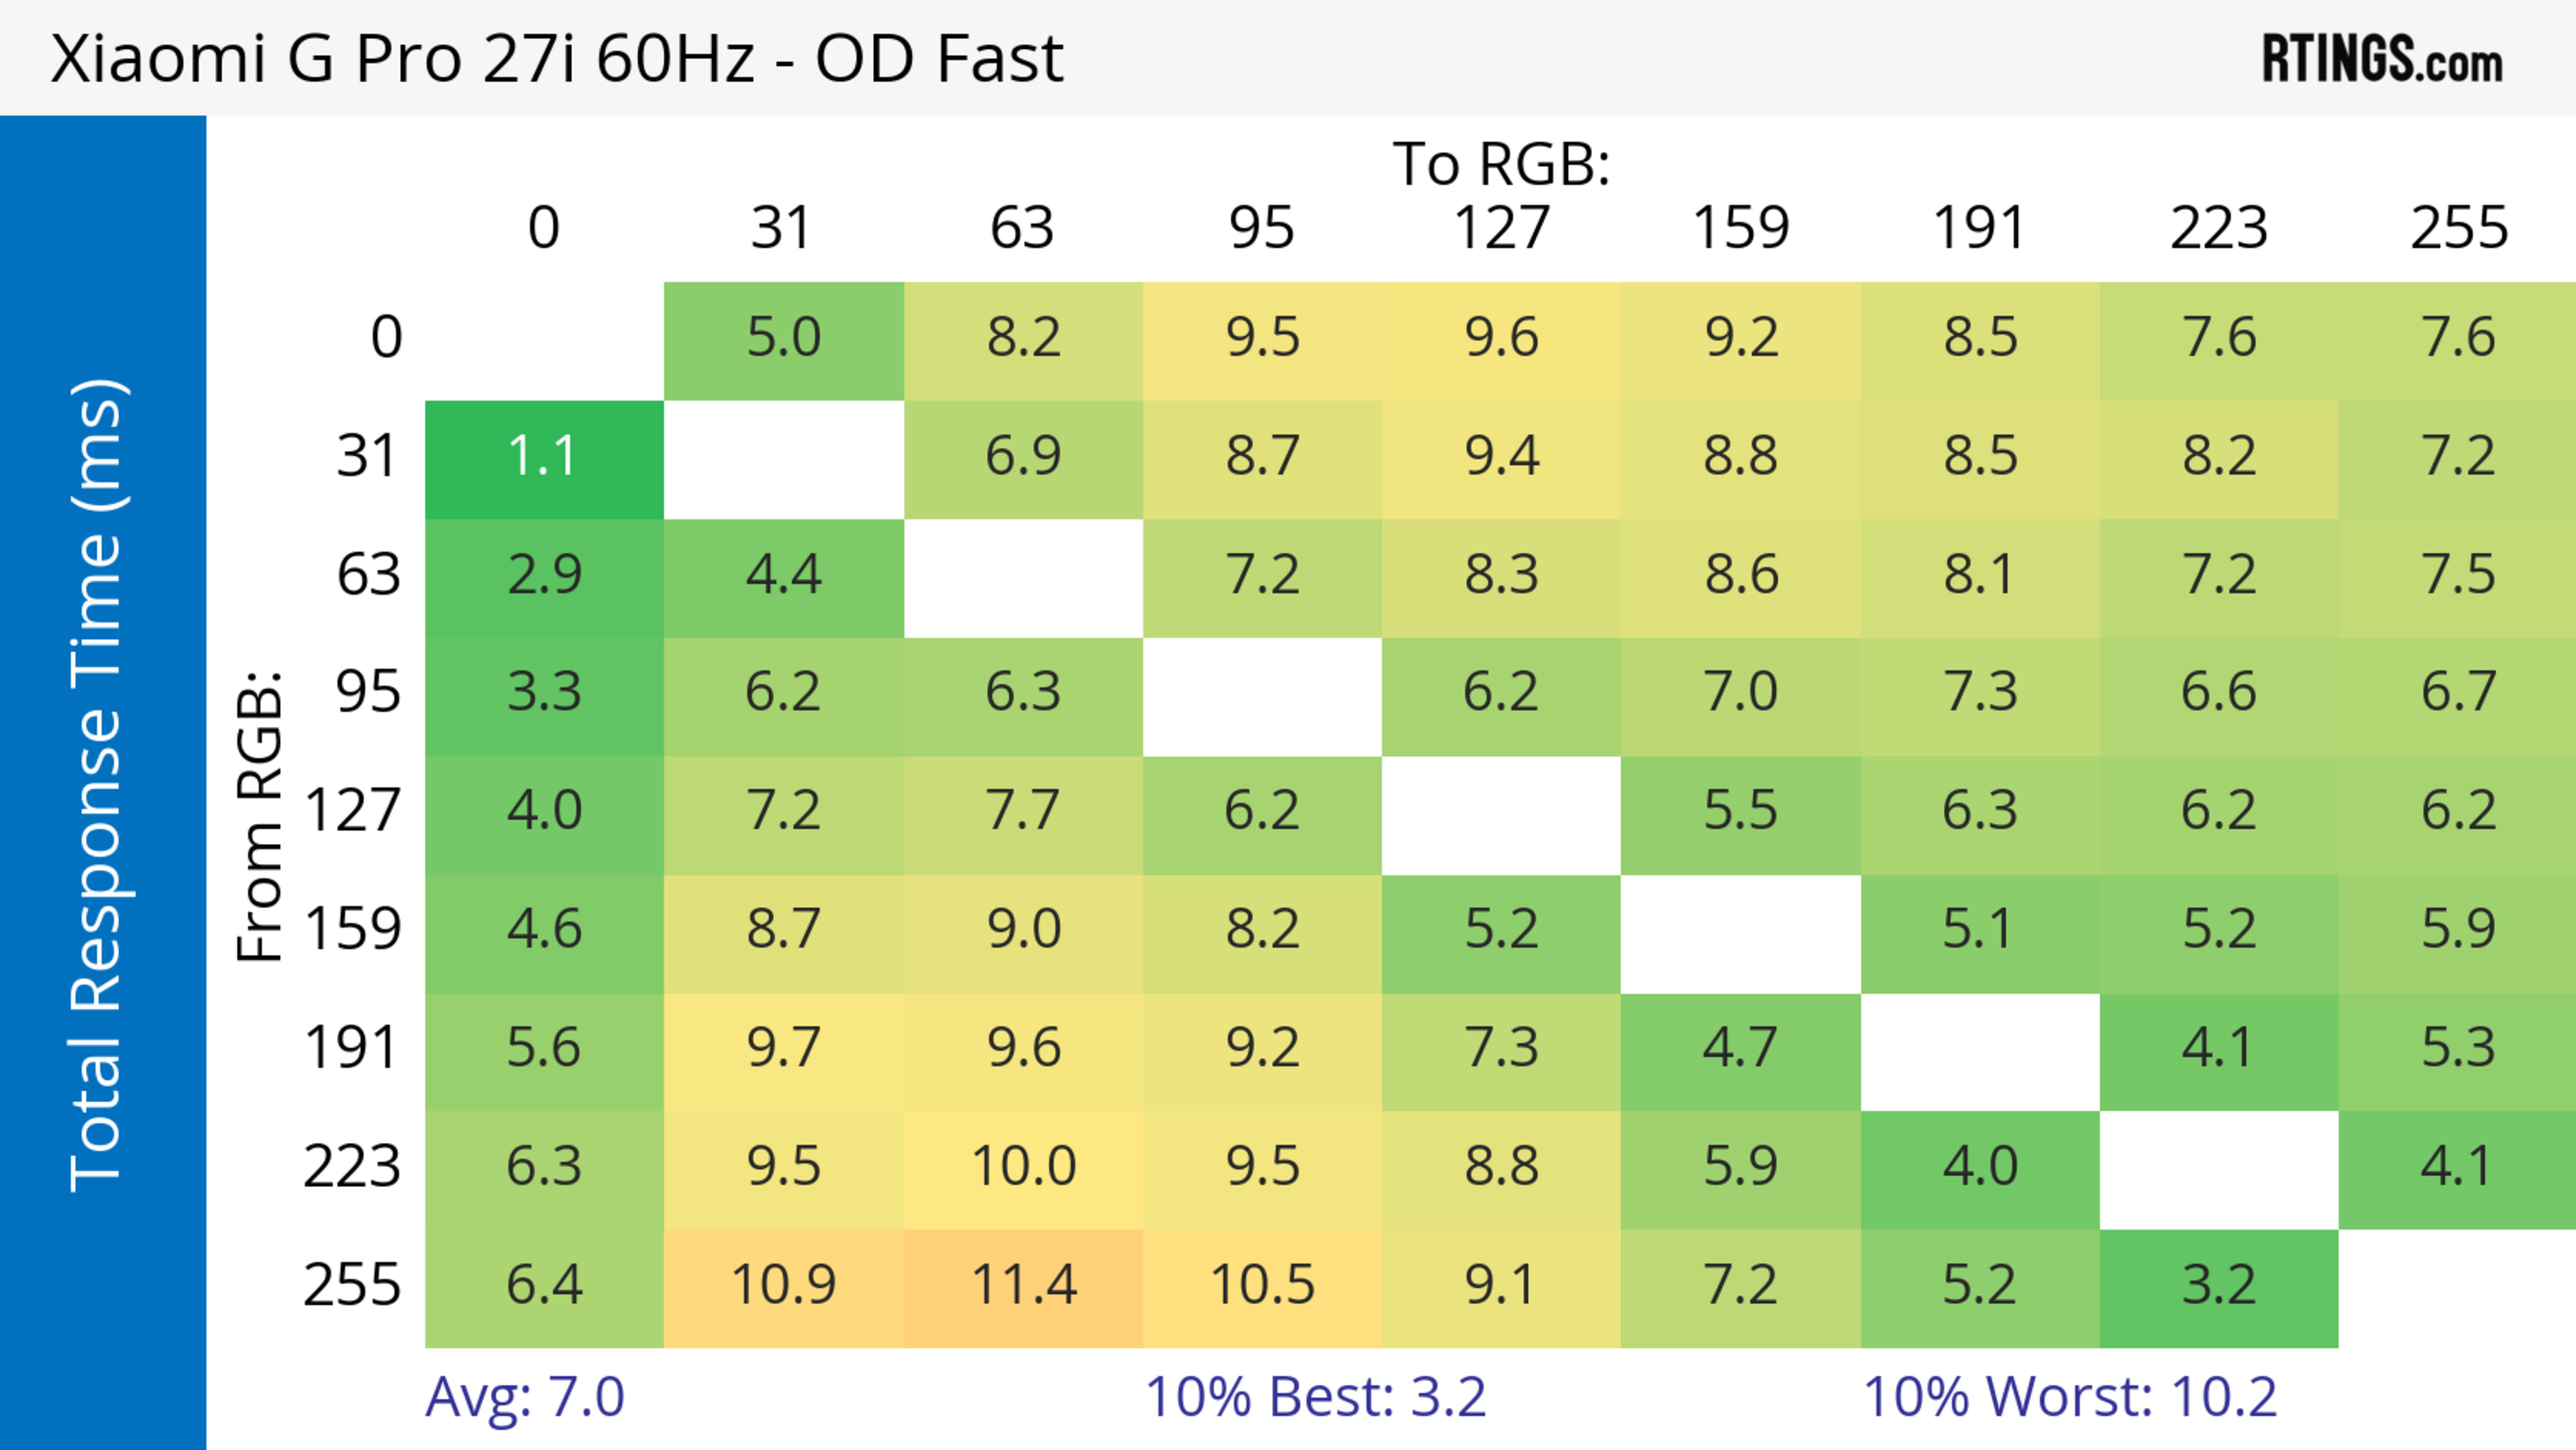Click the To RGB: column heading

tap(1501, 164)
